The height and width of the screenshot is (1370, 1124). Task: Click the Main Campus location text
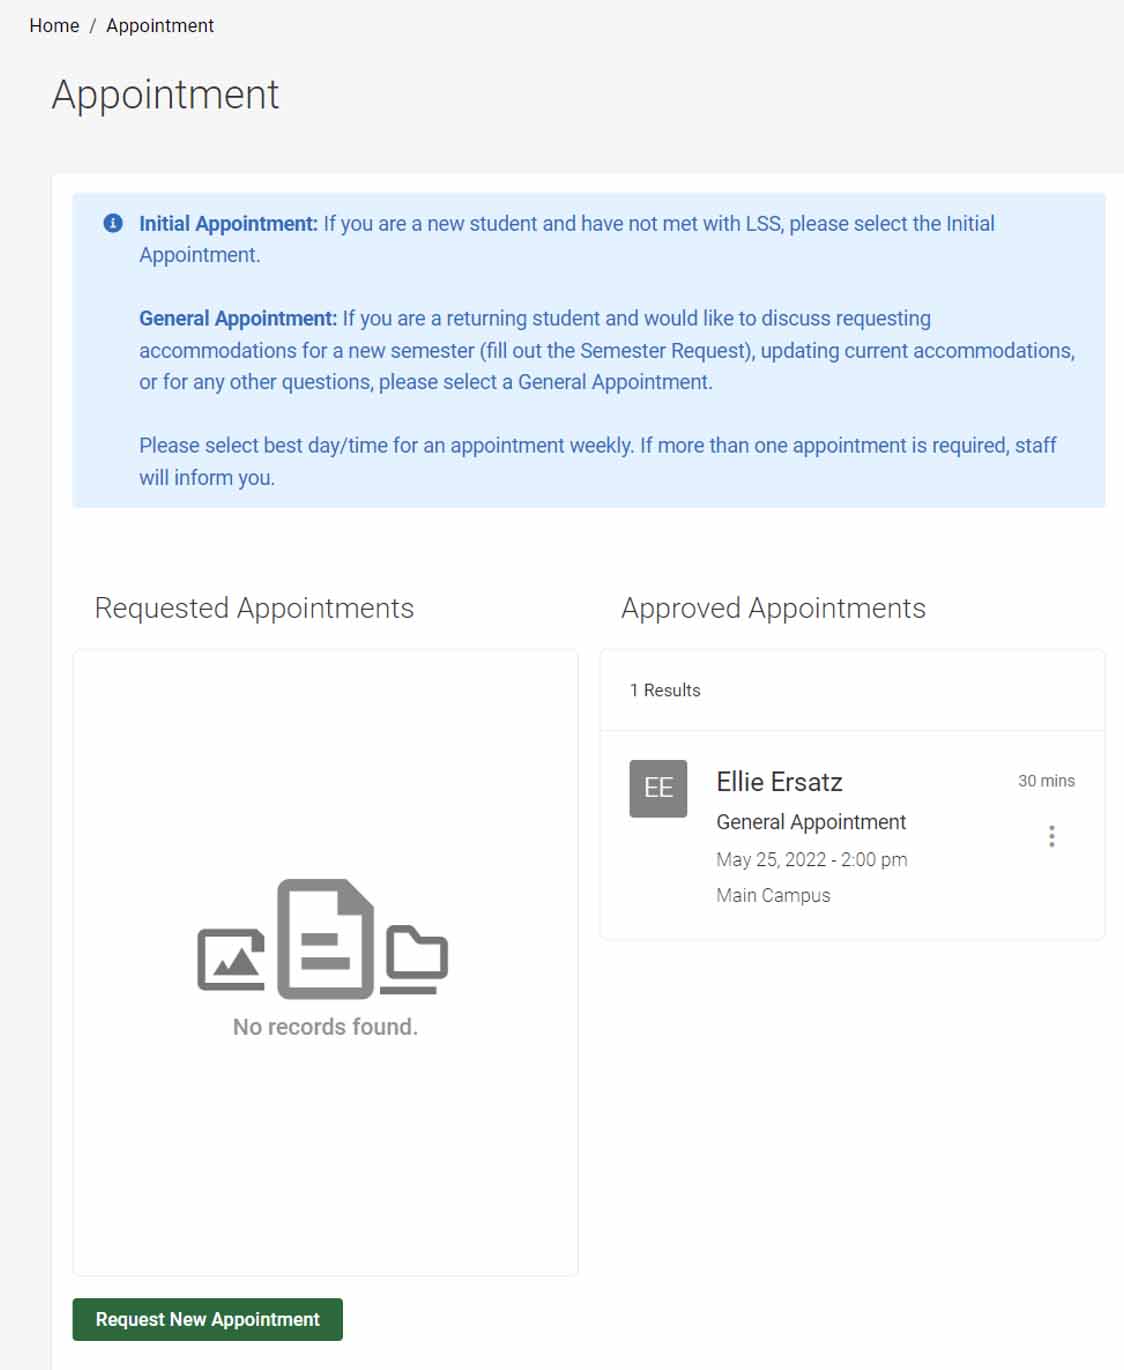tap(773, 895)
